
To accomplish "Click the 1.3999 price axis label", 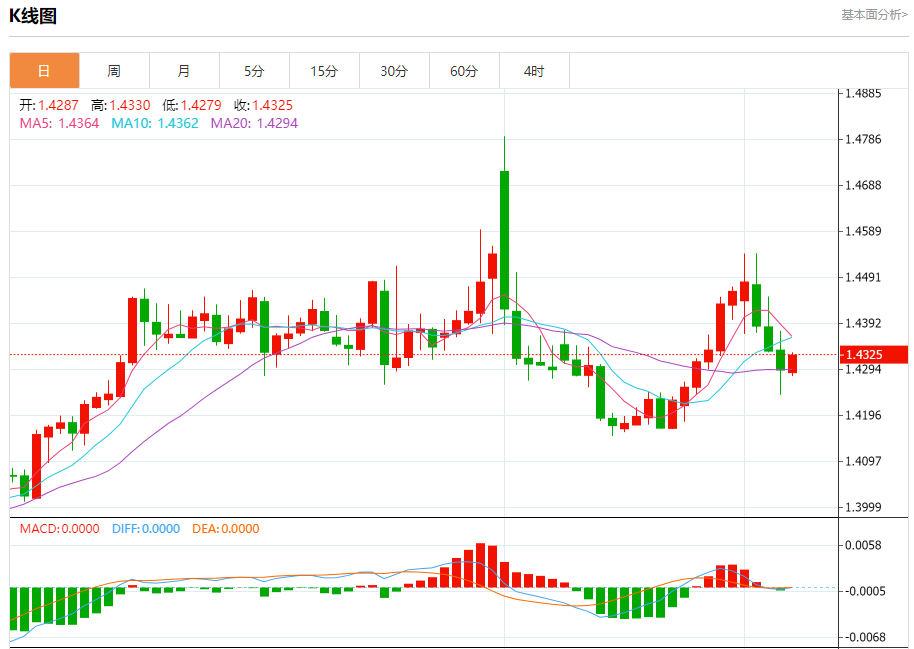I will [x=863, y=507].
